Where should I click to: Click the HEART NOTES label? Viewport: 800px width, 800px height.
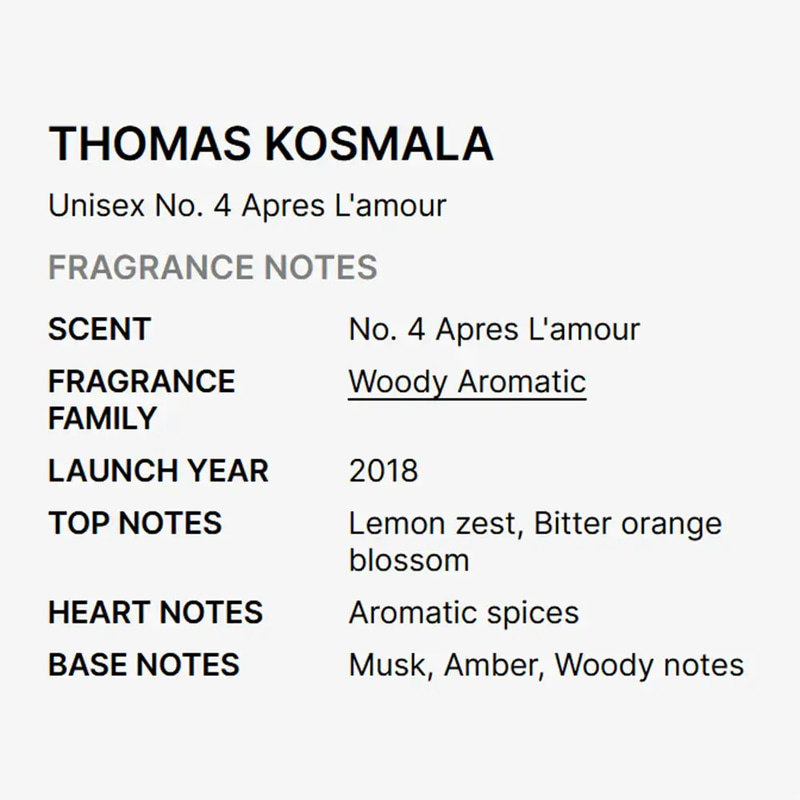pos(156,612)
